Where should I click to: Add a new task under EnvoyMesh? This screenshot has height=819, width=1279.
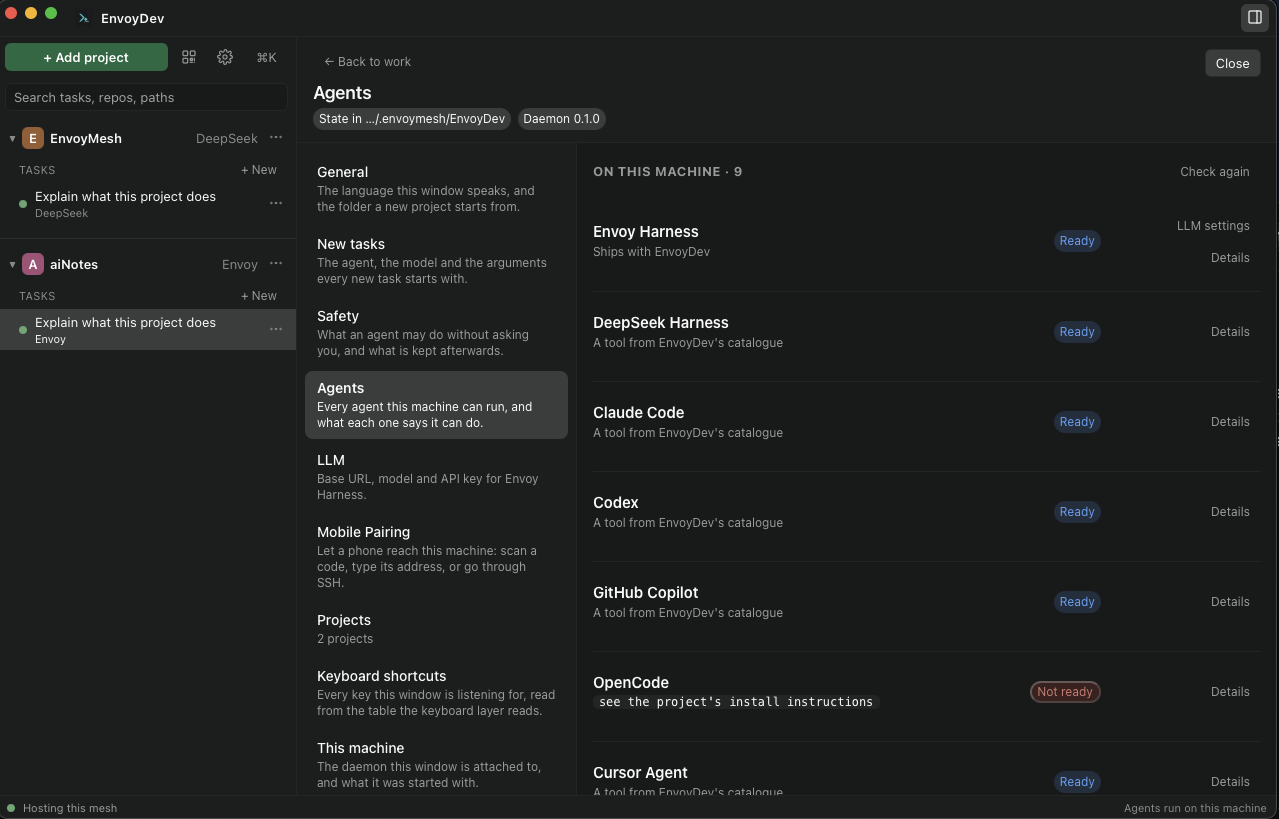(259, 170)
